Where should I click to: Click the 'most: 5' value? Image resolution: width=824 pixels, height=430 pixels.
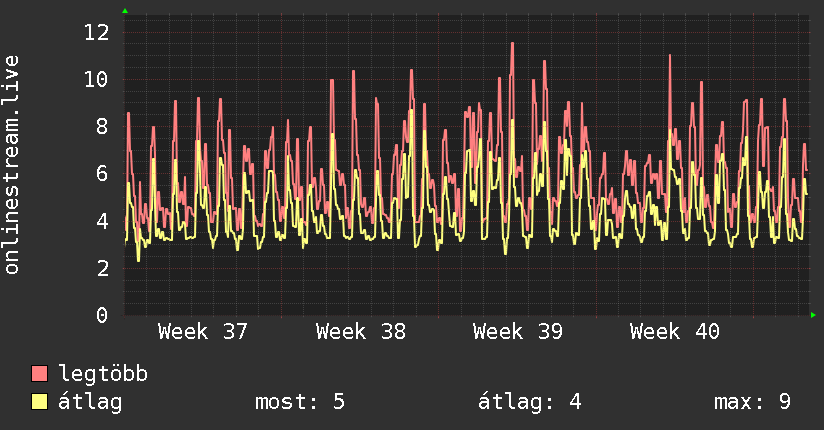coord(300,402)
